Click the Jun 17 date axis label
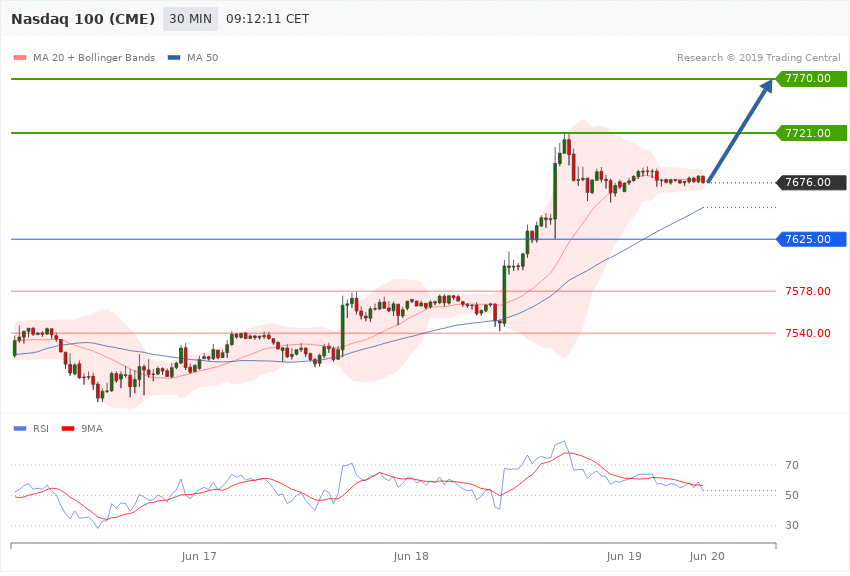 [198, 556]
